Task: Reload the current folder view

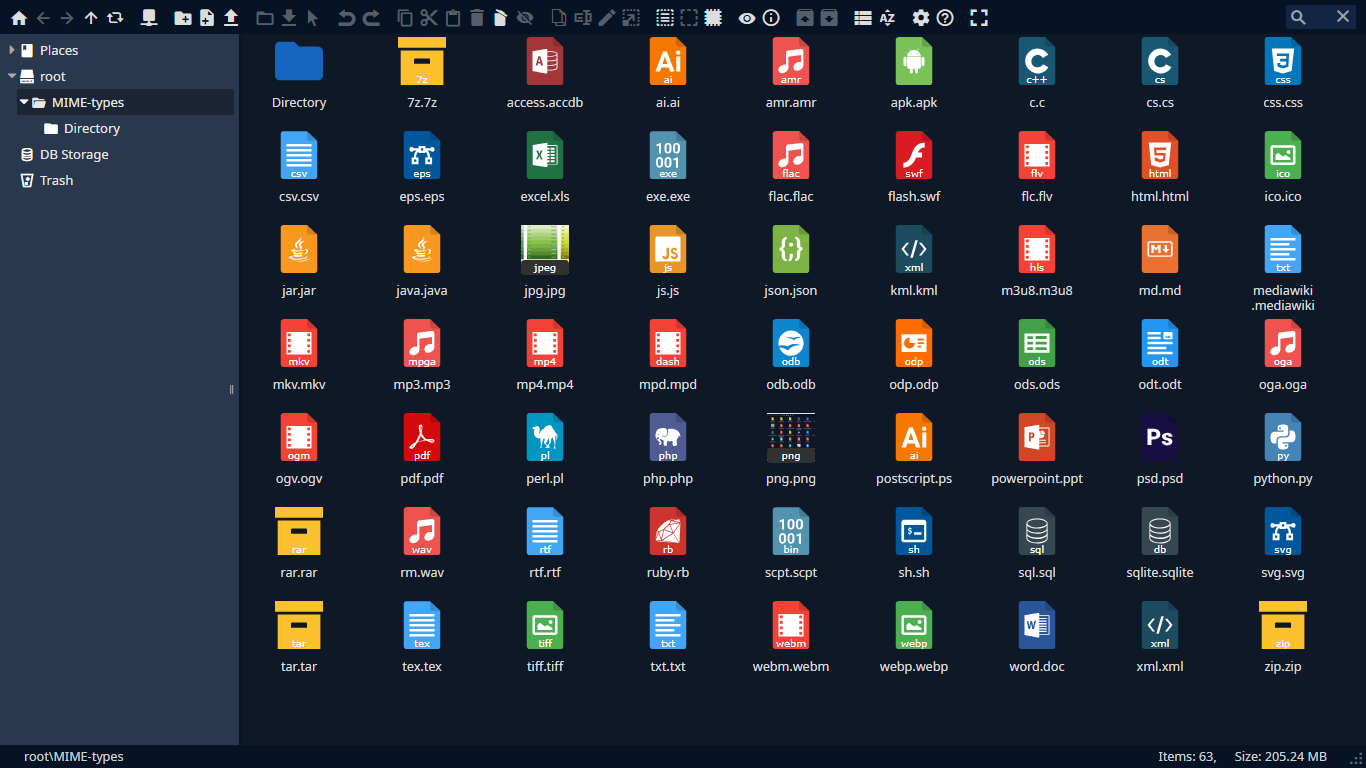Action: [115, 18]
